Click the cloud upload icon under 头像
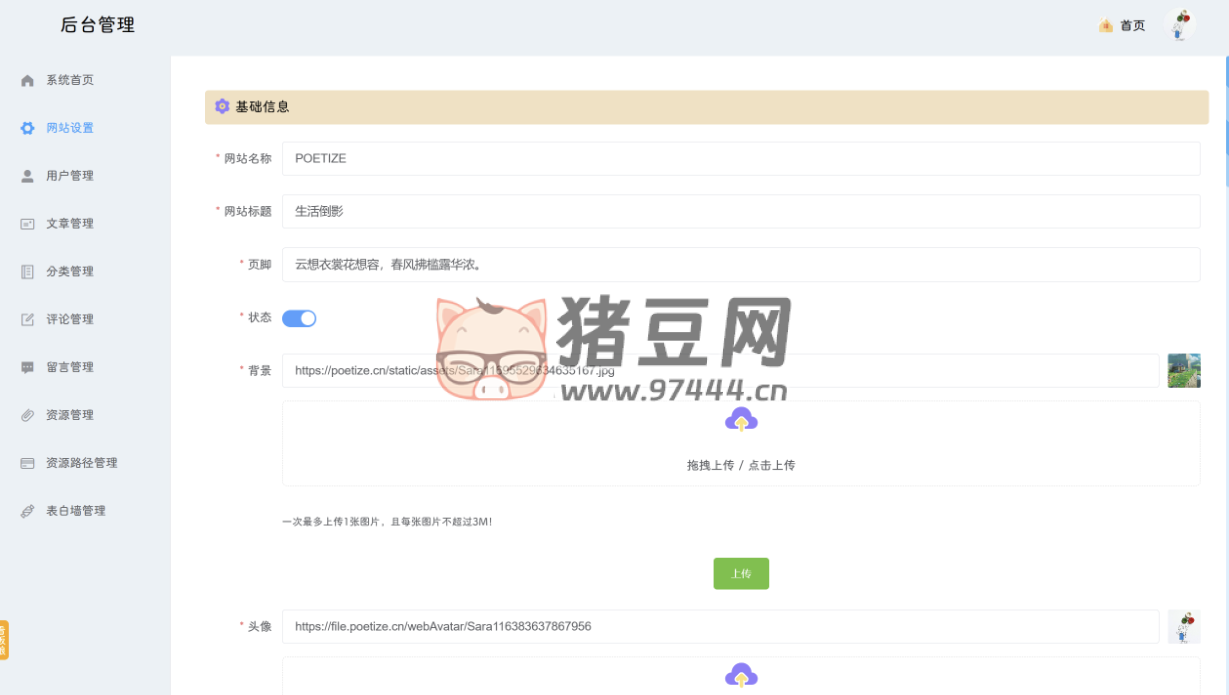The height and width of the screenshot is (695, 1229). click(x=741, y=676)
